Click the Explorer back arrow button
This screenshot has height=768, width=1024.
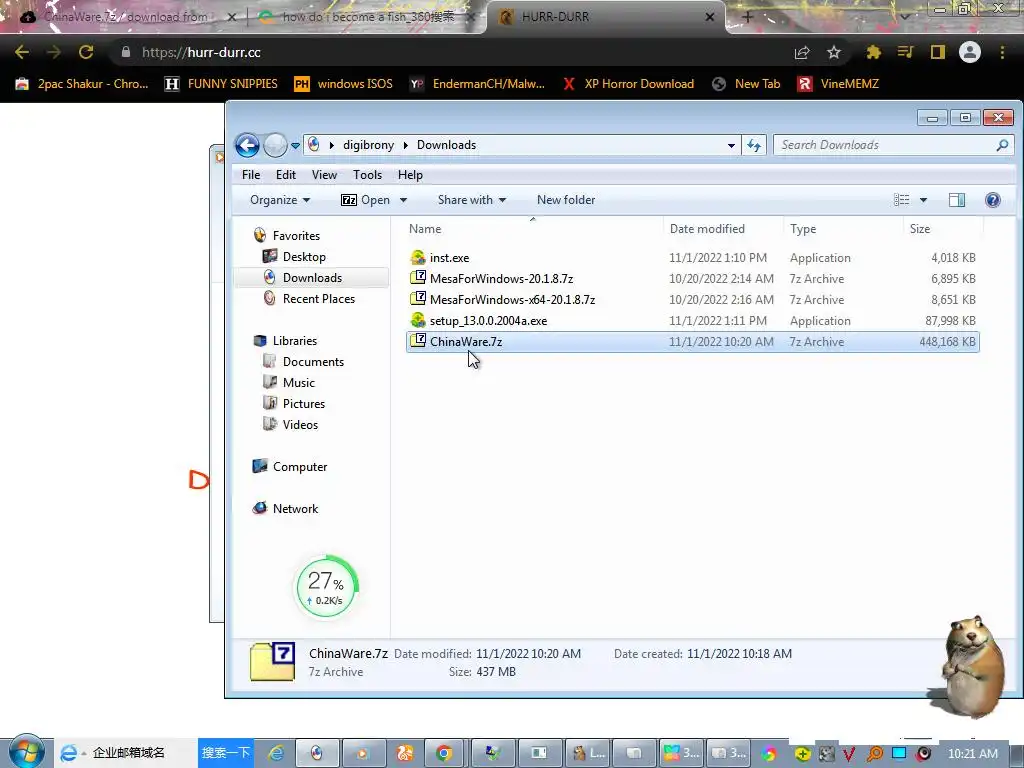(248, 145)
